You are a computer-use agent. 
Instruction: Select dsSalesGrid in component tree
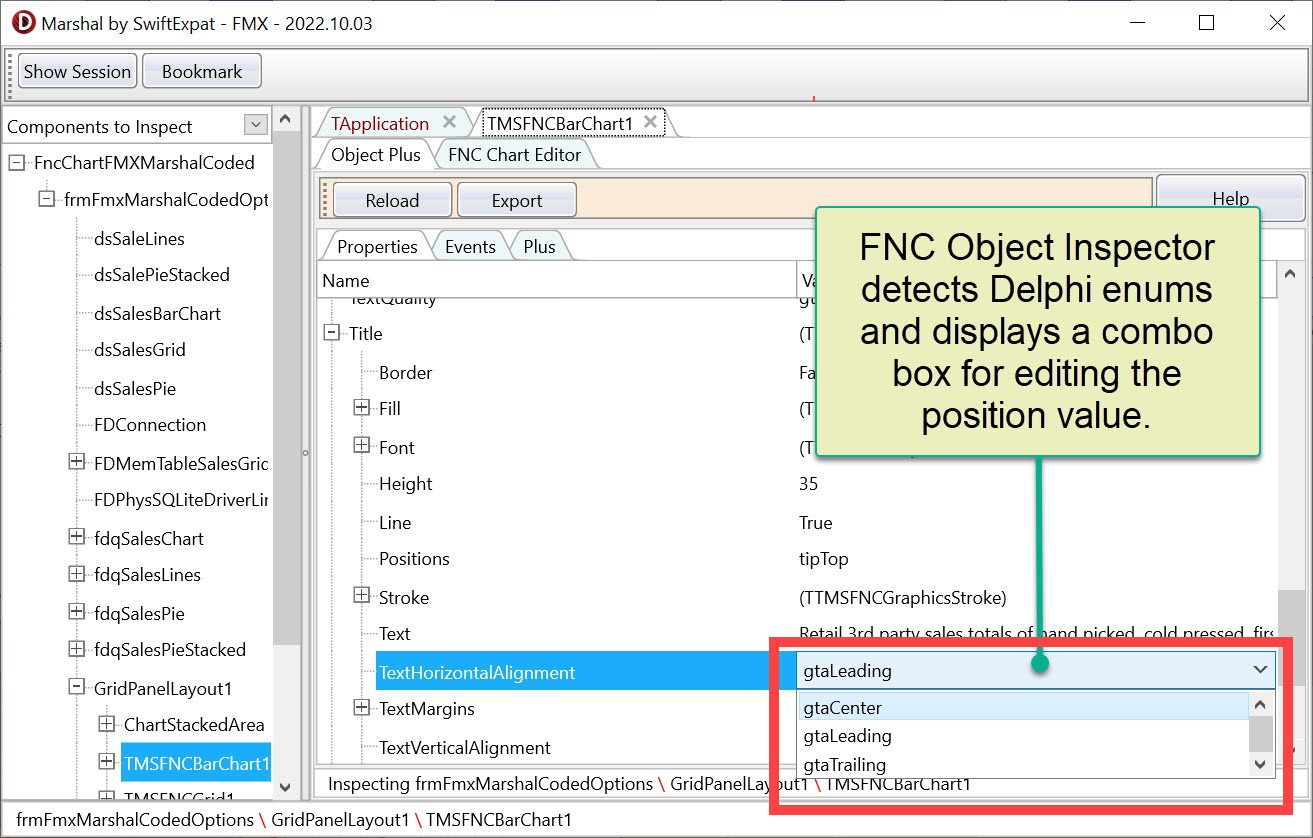click(139, 350)
